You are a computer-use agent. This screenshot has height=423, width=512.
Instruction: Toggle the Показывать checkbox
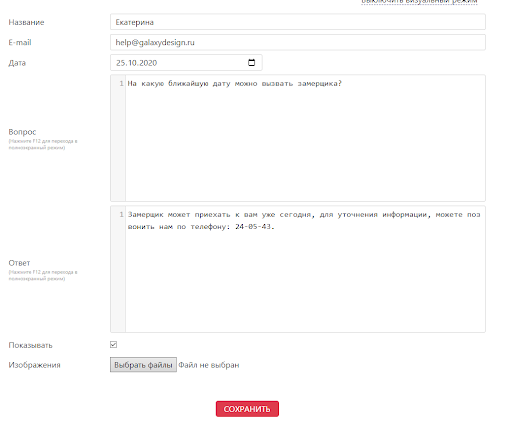(113, 345)
